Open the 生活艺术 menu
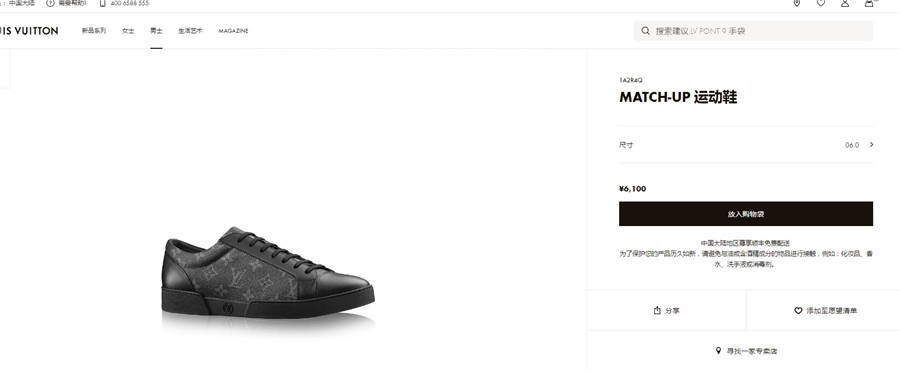This screenshot has height=371, width=900. click(190, 31)
